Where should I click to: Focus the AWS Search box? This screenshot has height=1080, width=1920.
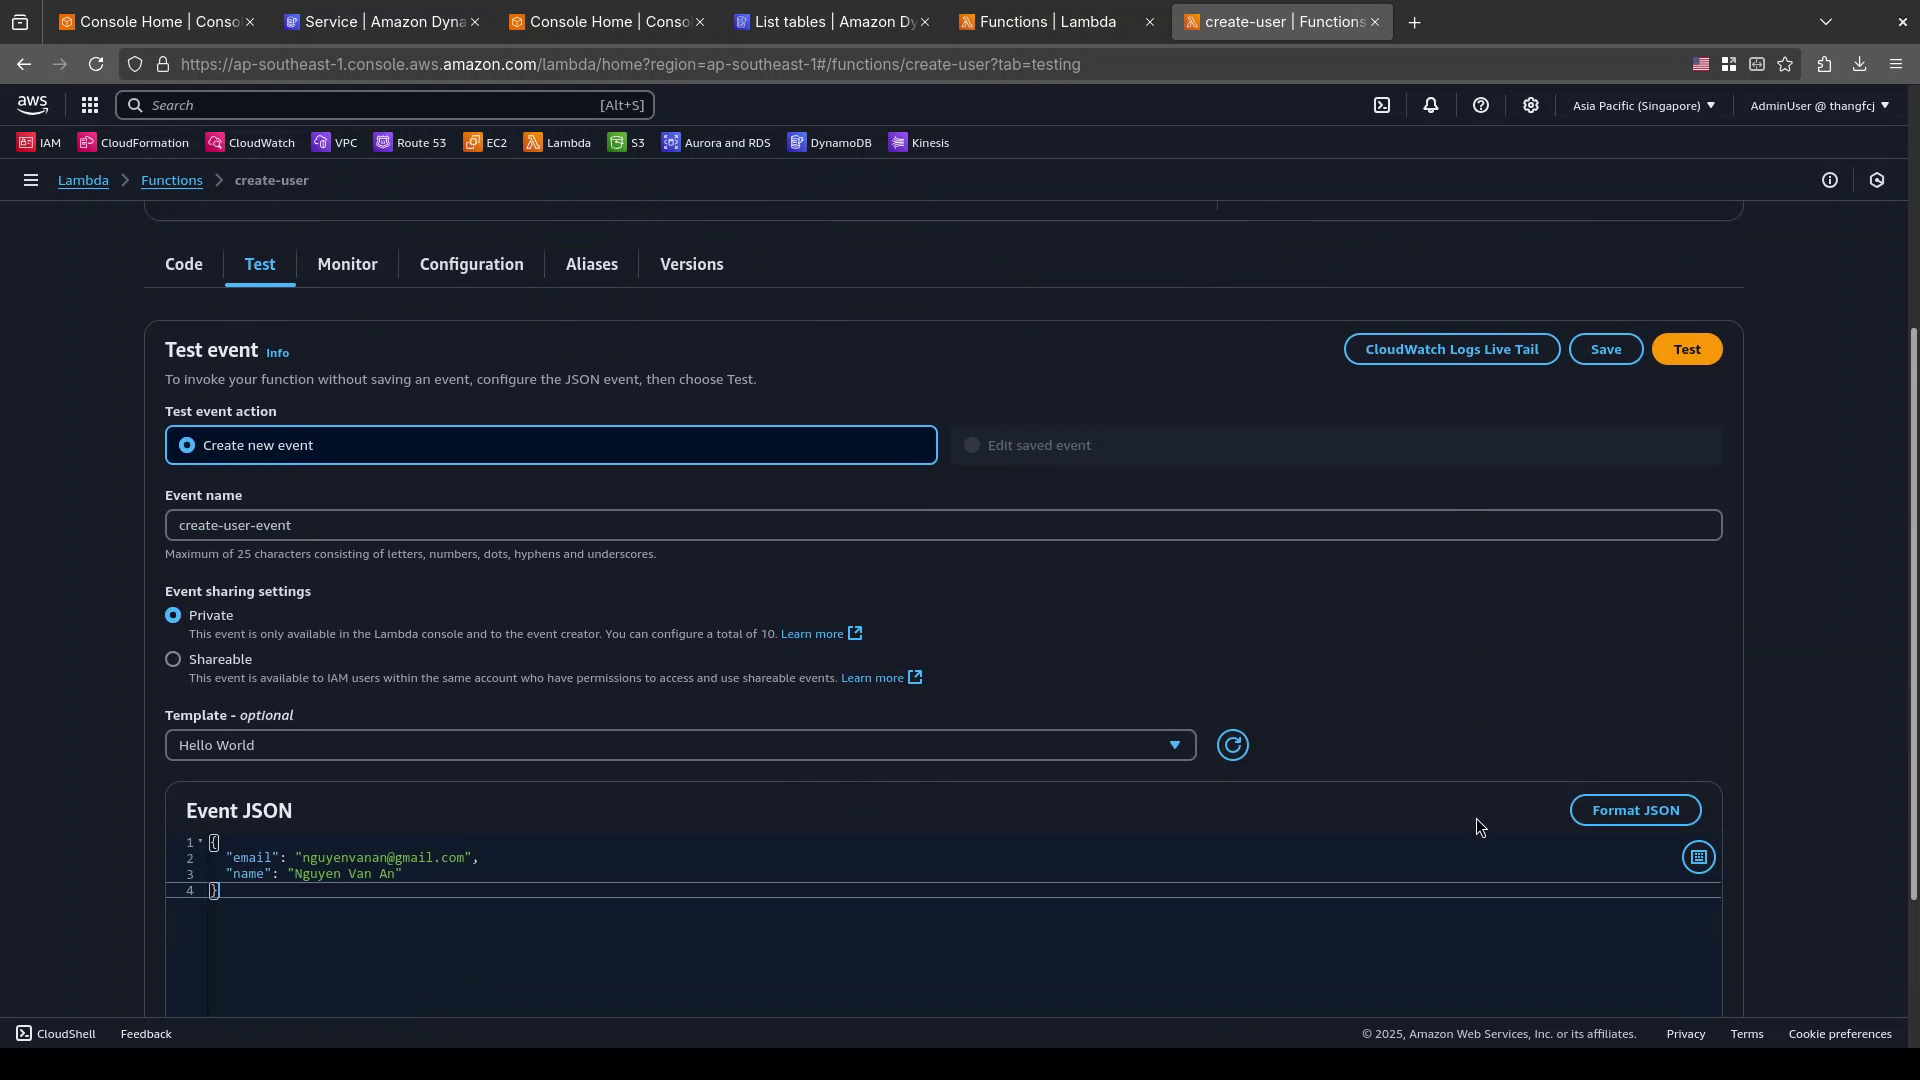point(386,105)
